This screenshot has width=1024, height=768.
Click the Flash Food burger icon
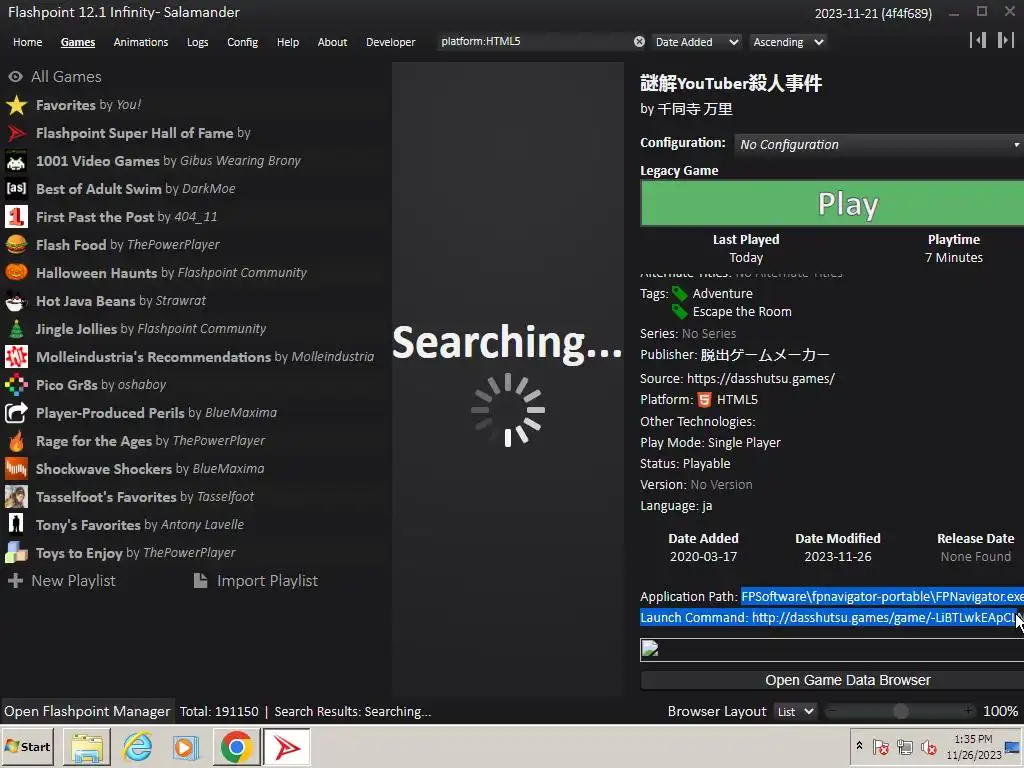pyautogui.click(x=16, y=245)
